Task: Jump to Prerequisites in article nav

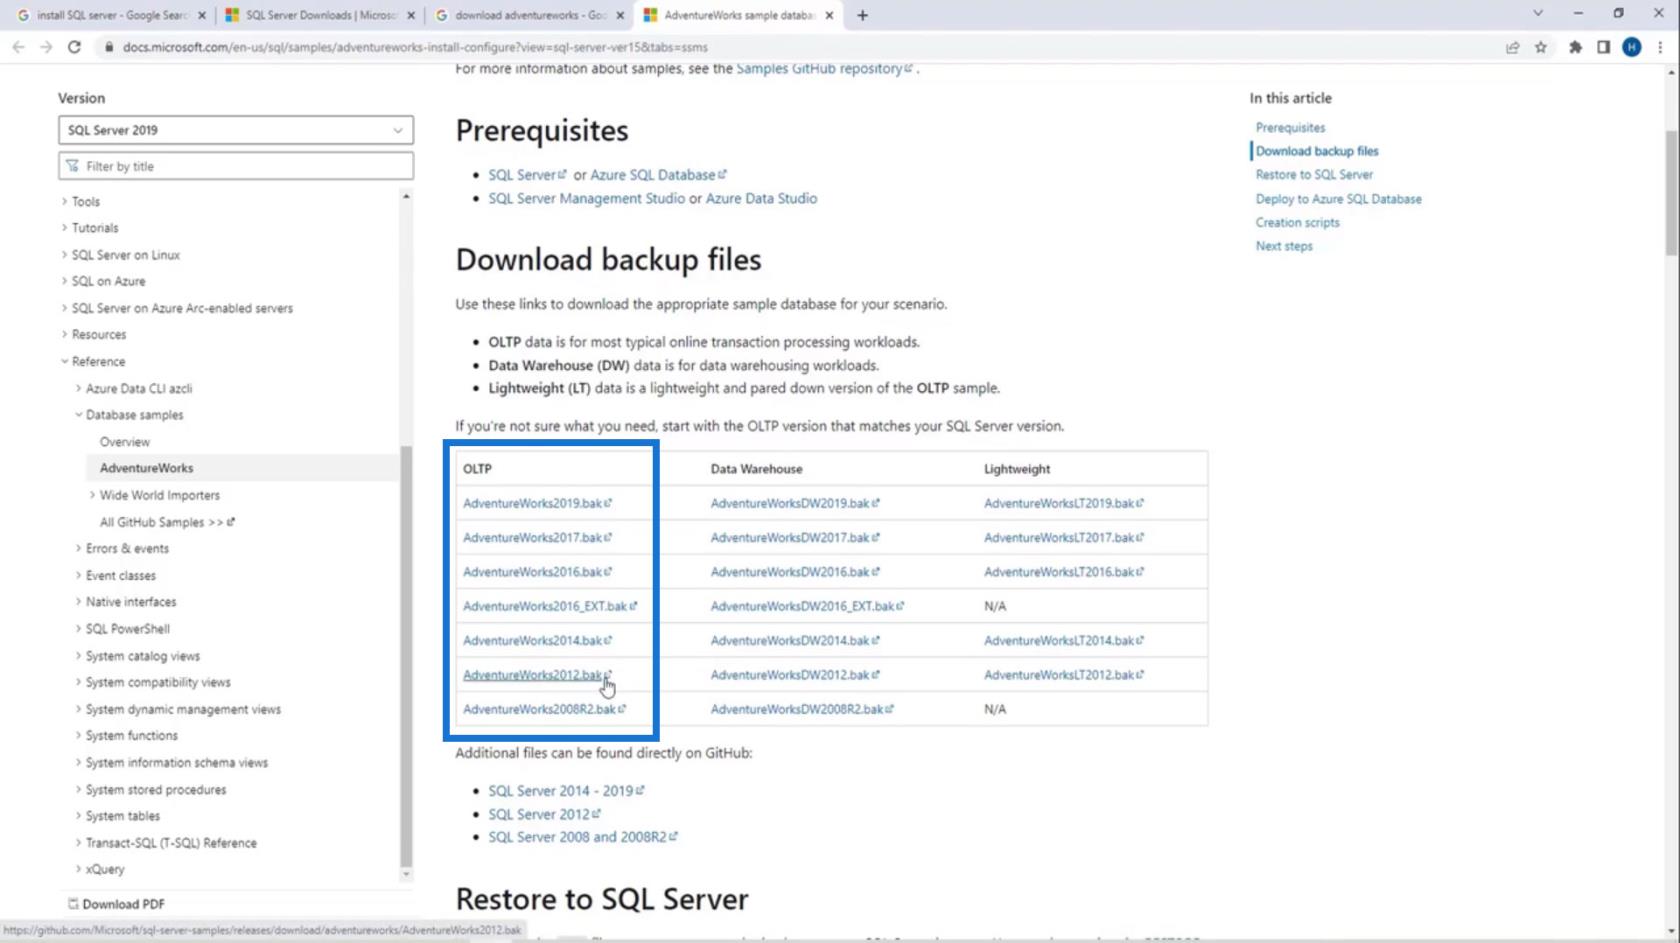Action: (1290, 128)
